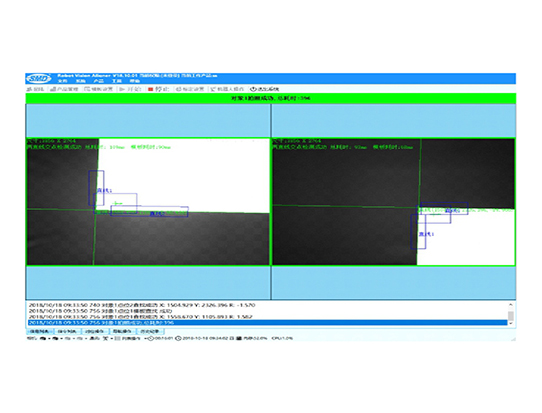Click the red Stop (停止) square icon
The height and width of the screenshot is (413, 542).
pyautogui.click(x=150, y=89)
